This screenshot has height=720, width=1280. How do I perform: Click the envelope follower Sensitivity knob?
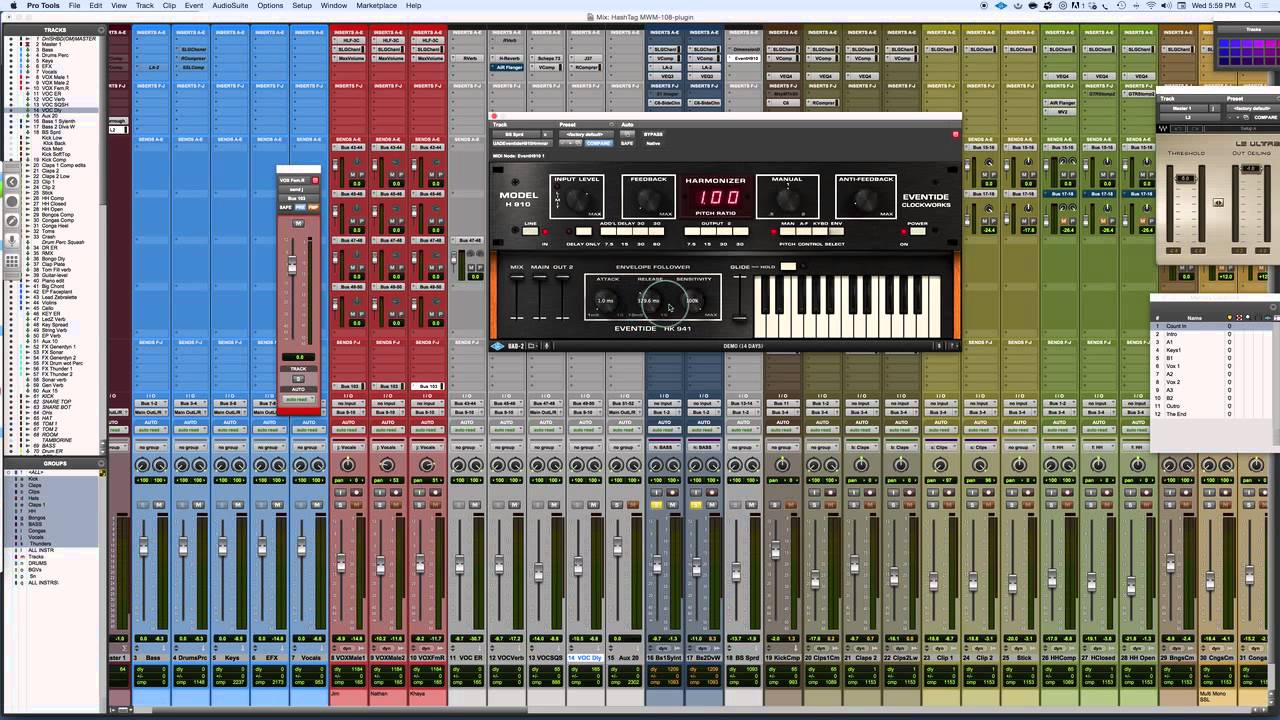(x=693, y=301)
